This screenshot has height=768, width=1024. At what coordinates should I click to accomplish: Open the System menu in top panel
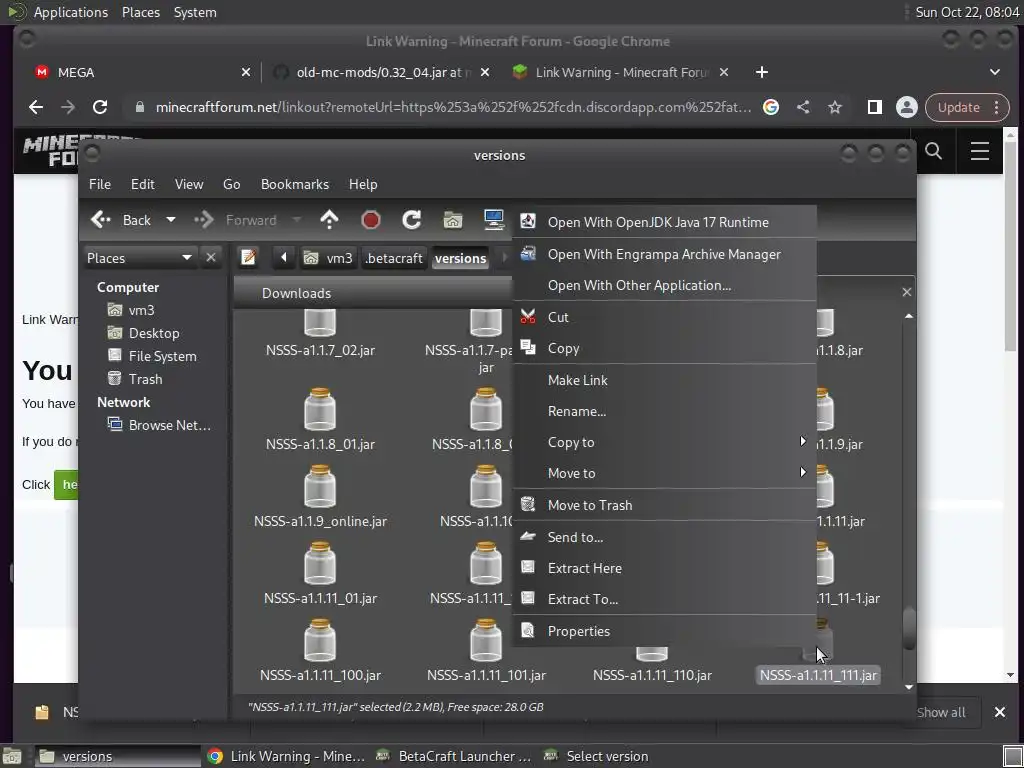coord(195,12)
